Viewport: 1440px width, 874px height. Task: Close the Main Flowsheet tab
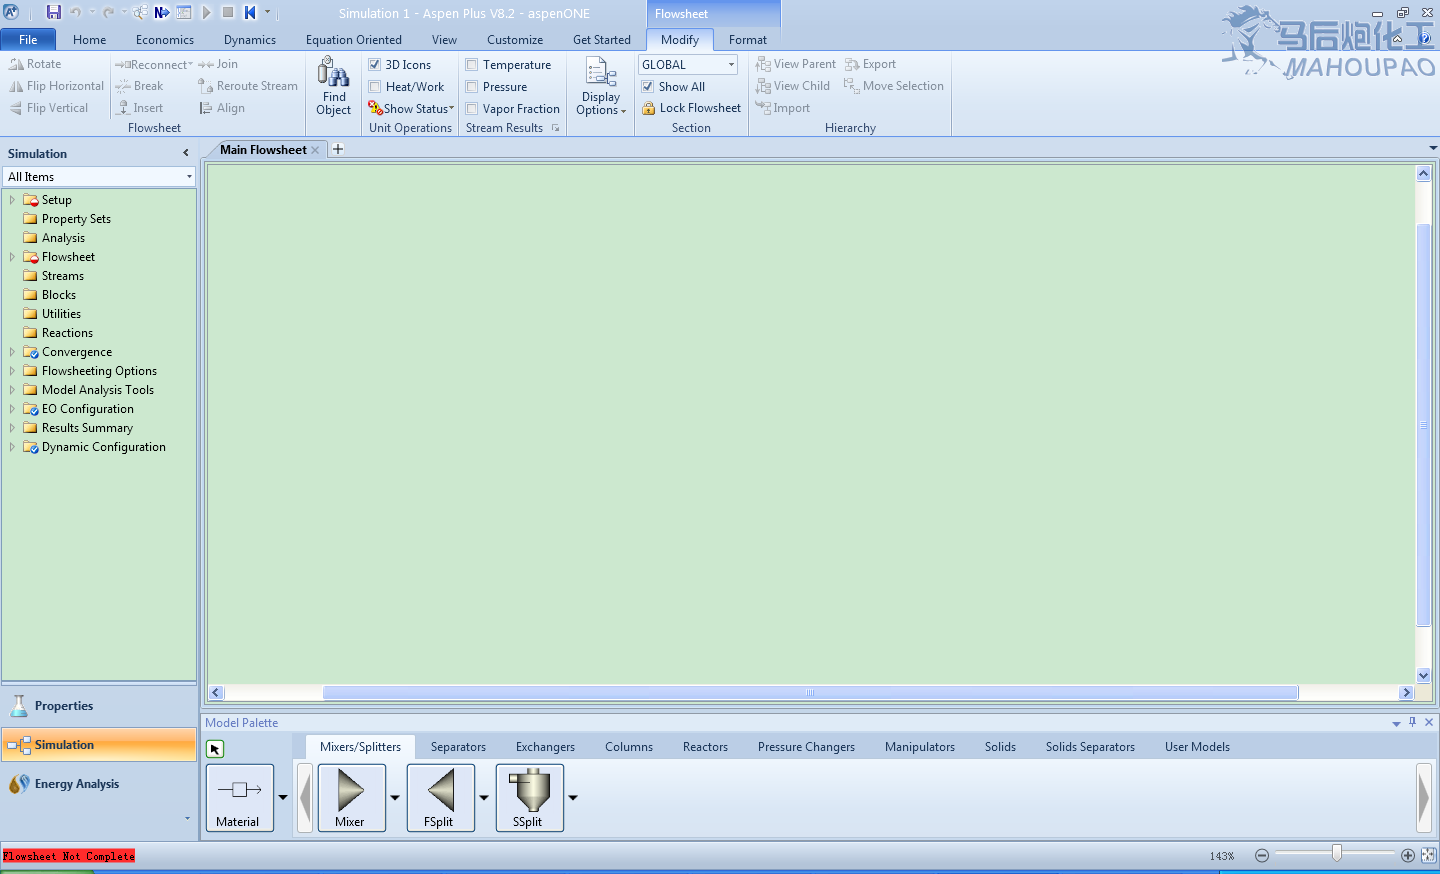[315, 150]
